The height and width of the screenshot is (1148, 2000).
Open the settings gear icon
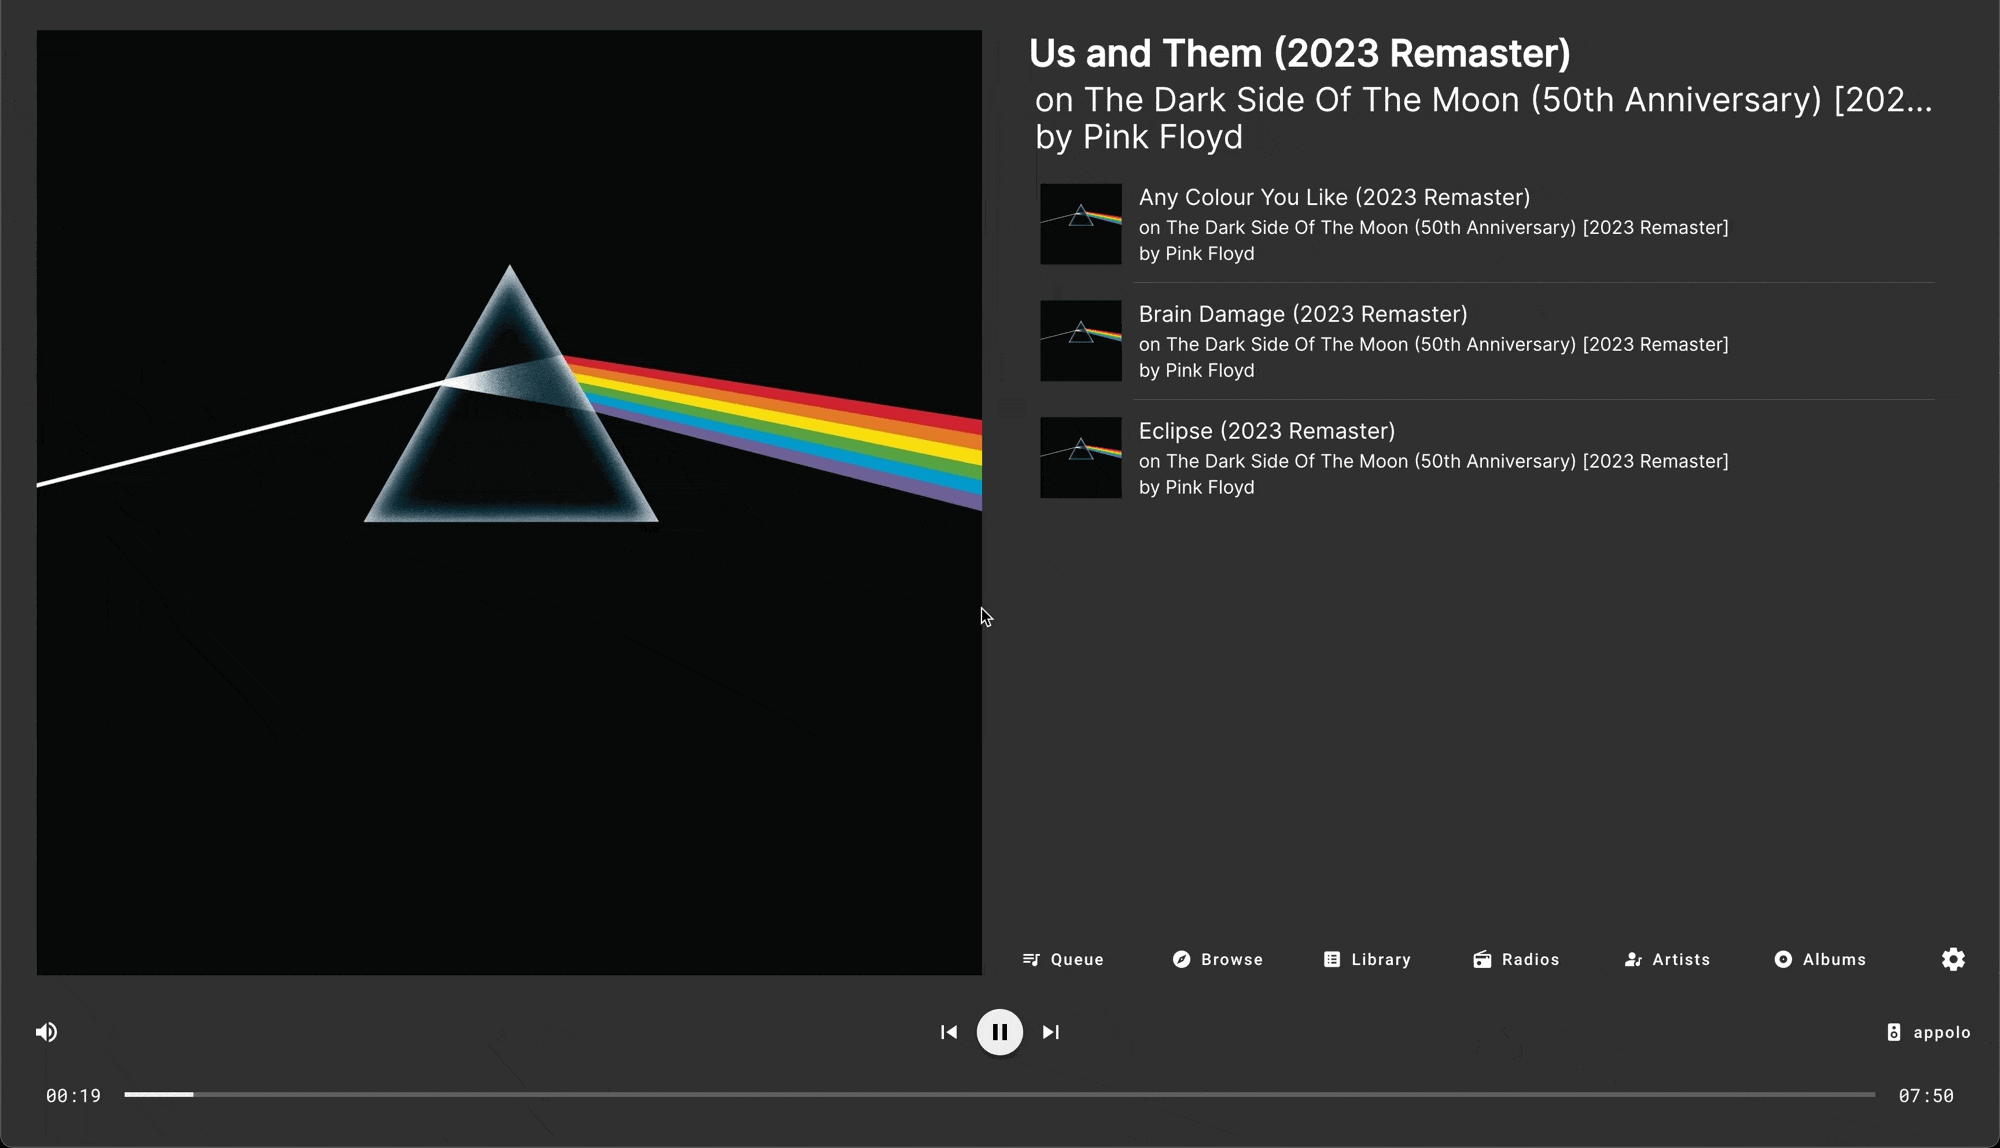(1953, 959)
